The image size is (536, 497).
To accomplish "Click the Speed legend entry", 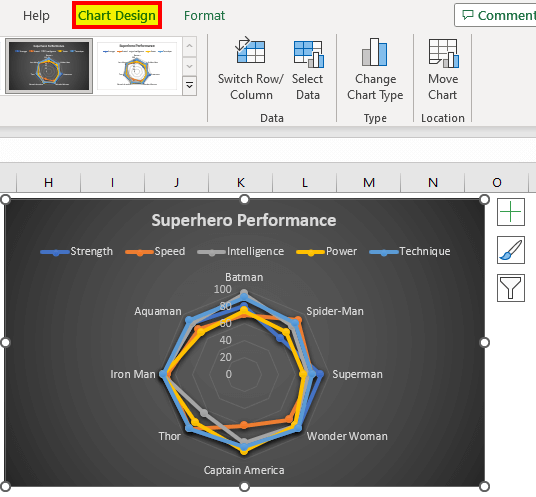I will tap(156, 252).
